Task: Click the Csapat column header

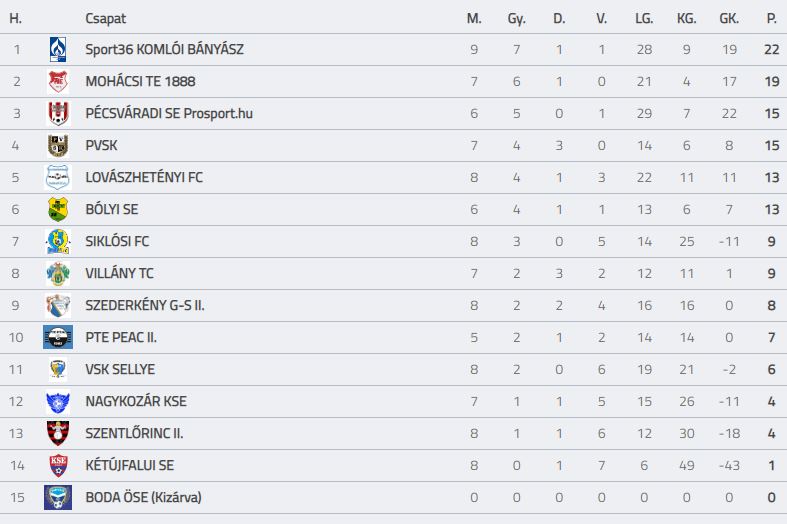Action: [x=105, y=19]
